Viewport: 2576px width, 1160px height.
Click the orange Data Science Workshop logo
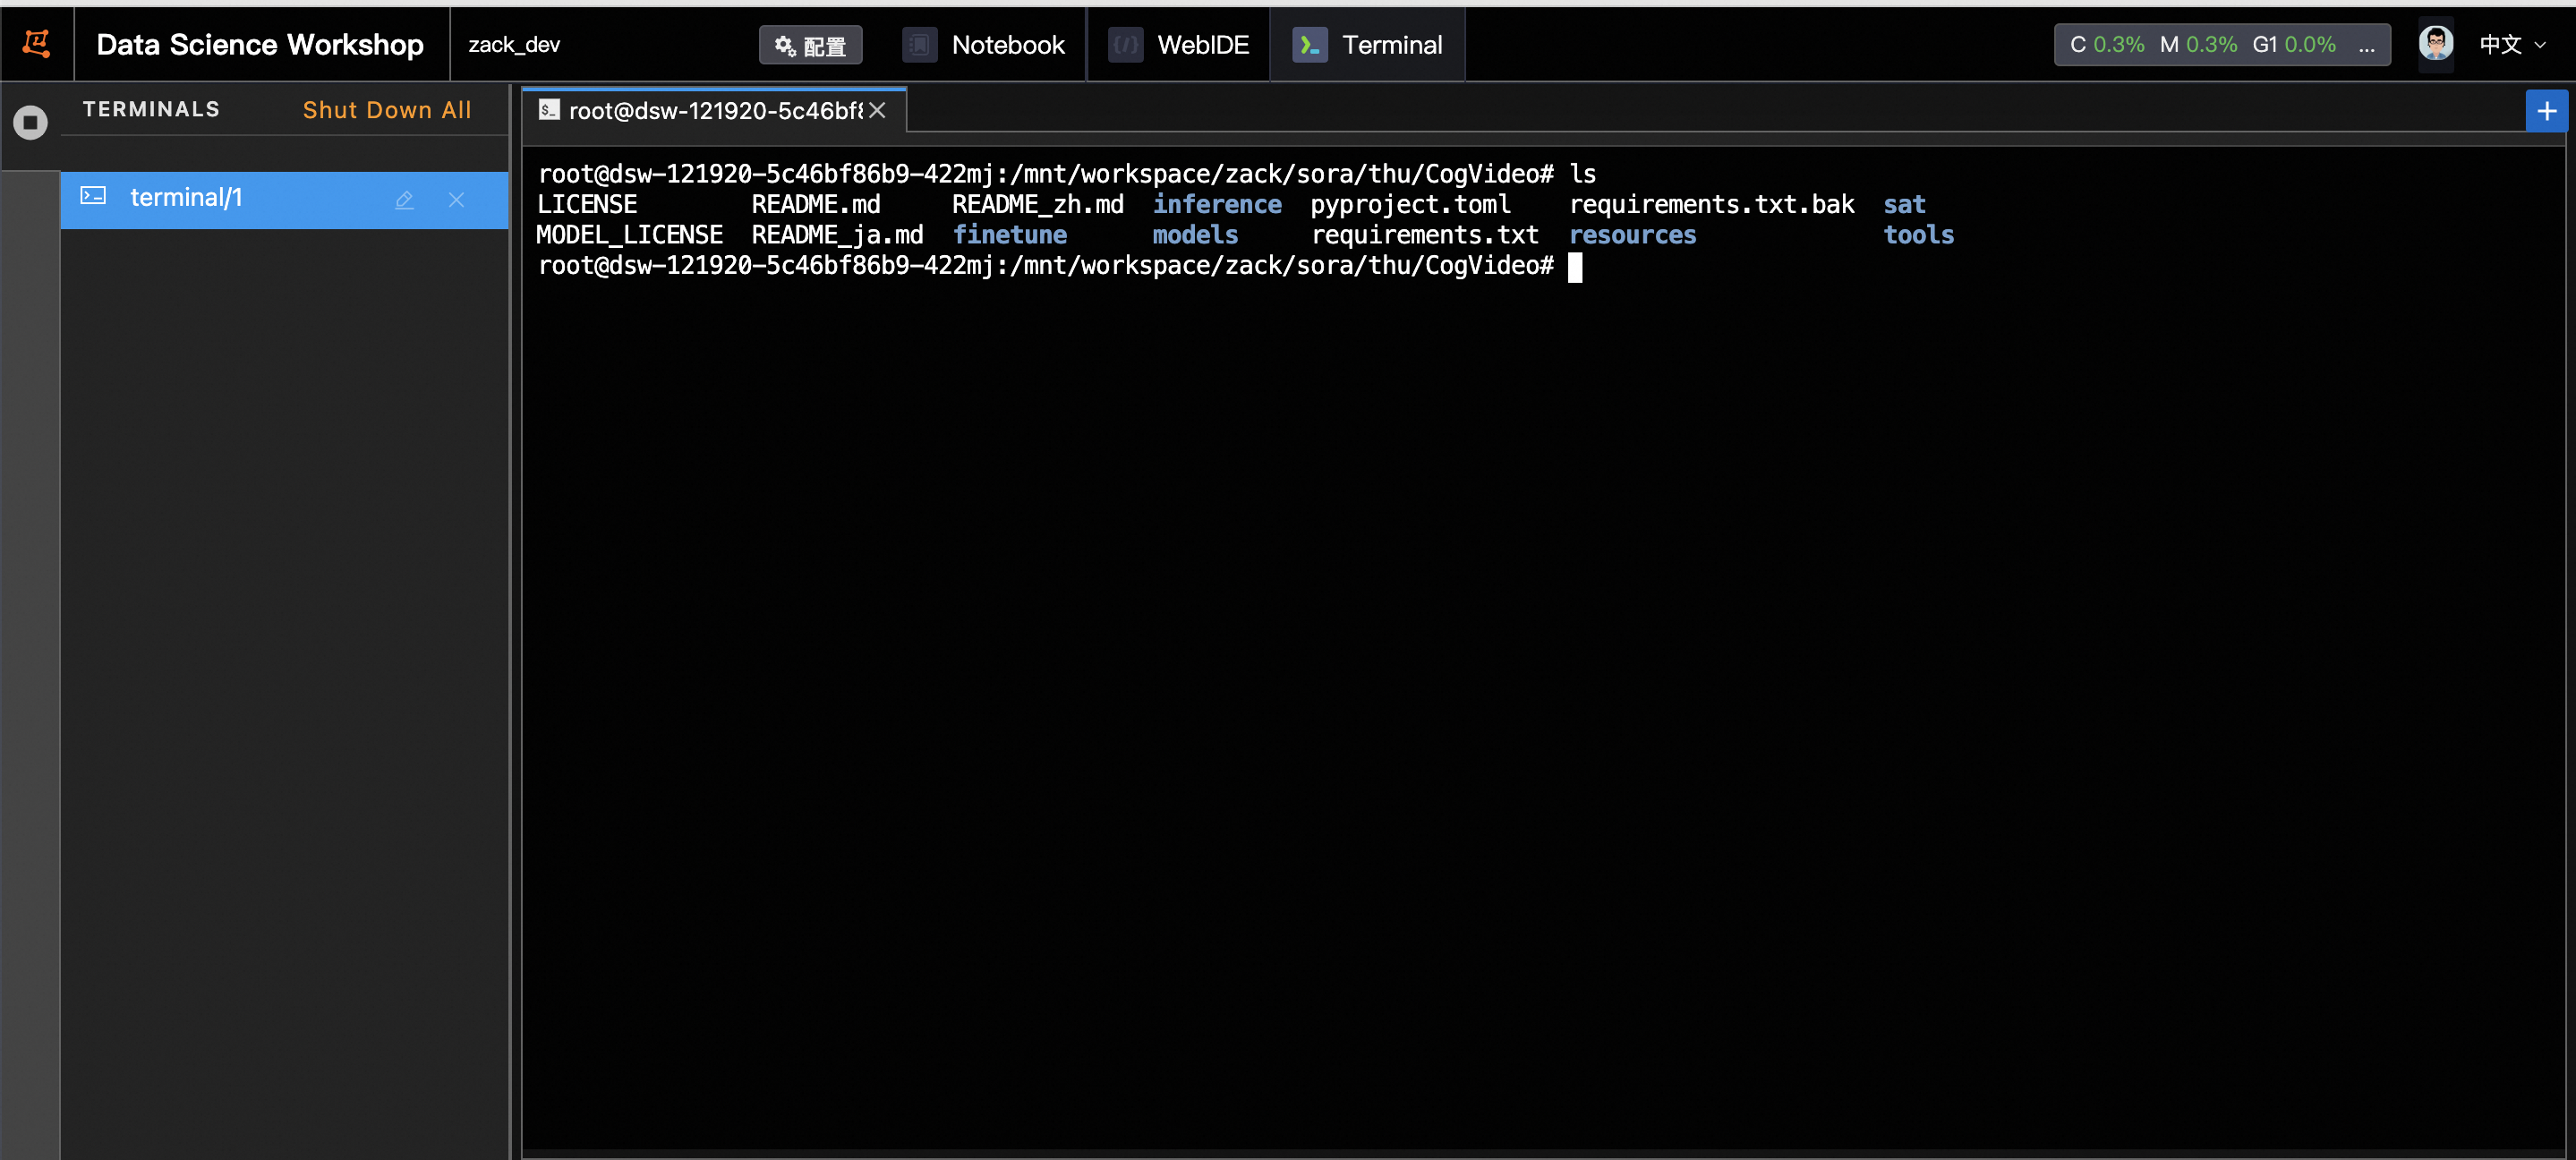37,43
